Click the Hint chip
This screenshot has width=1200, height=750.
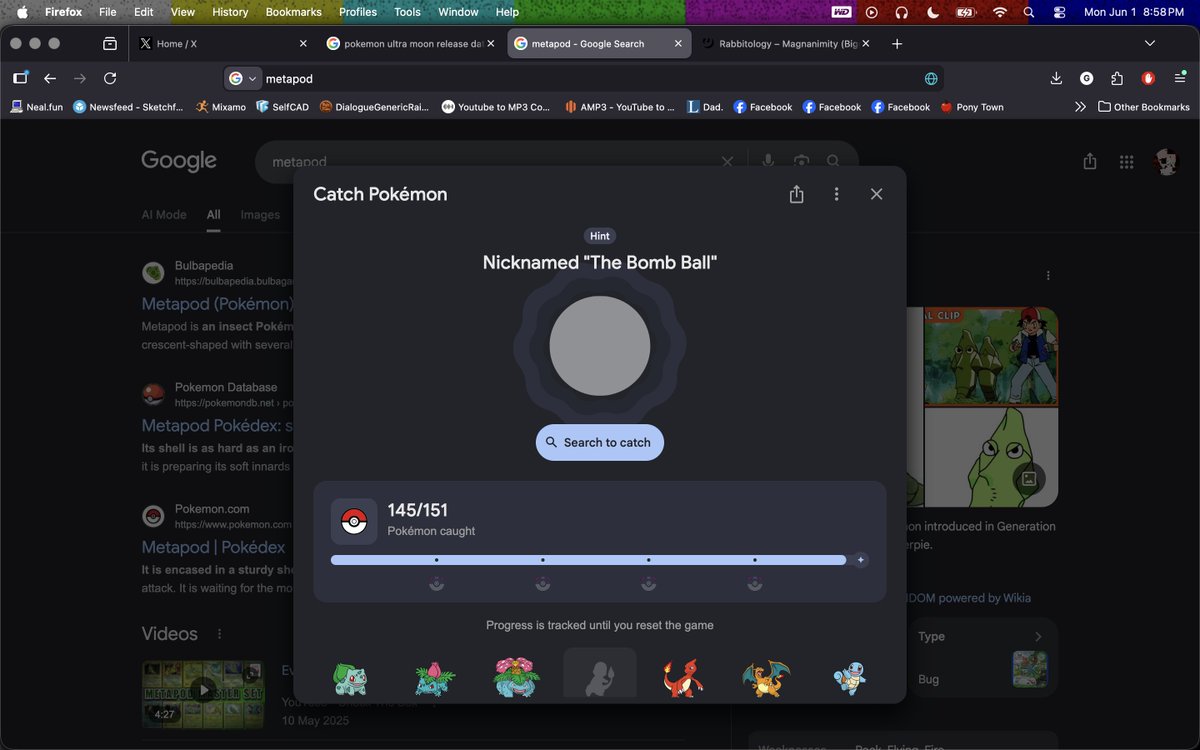coord(600,236)
